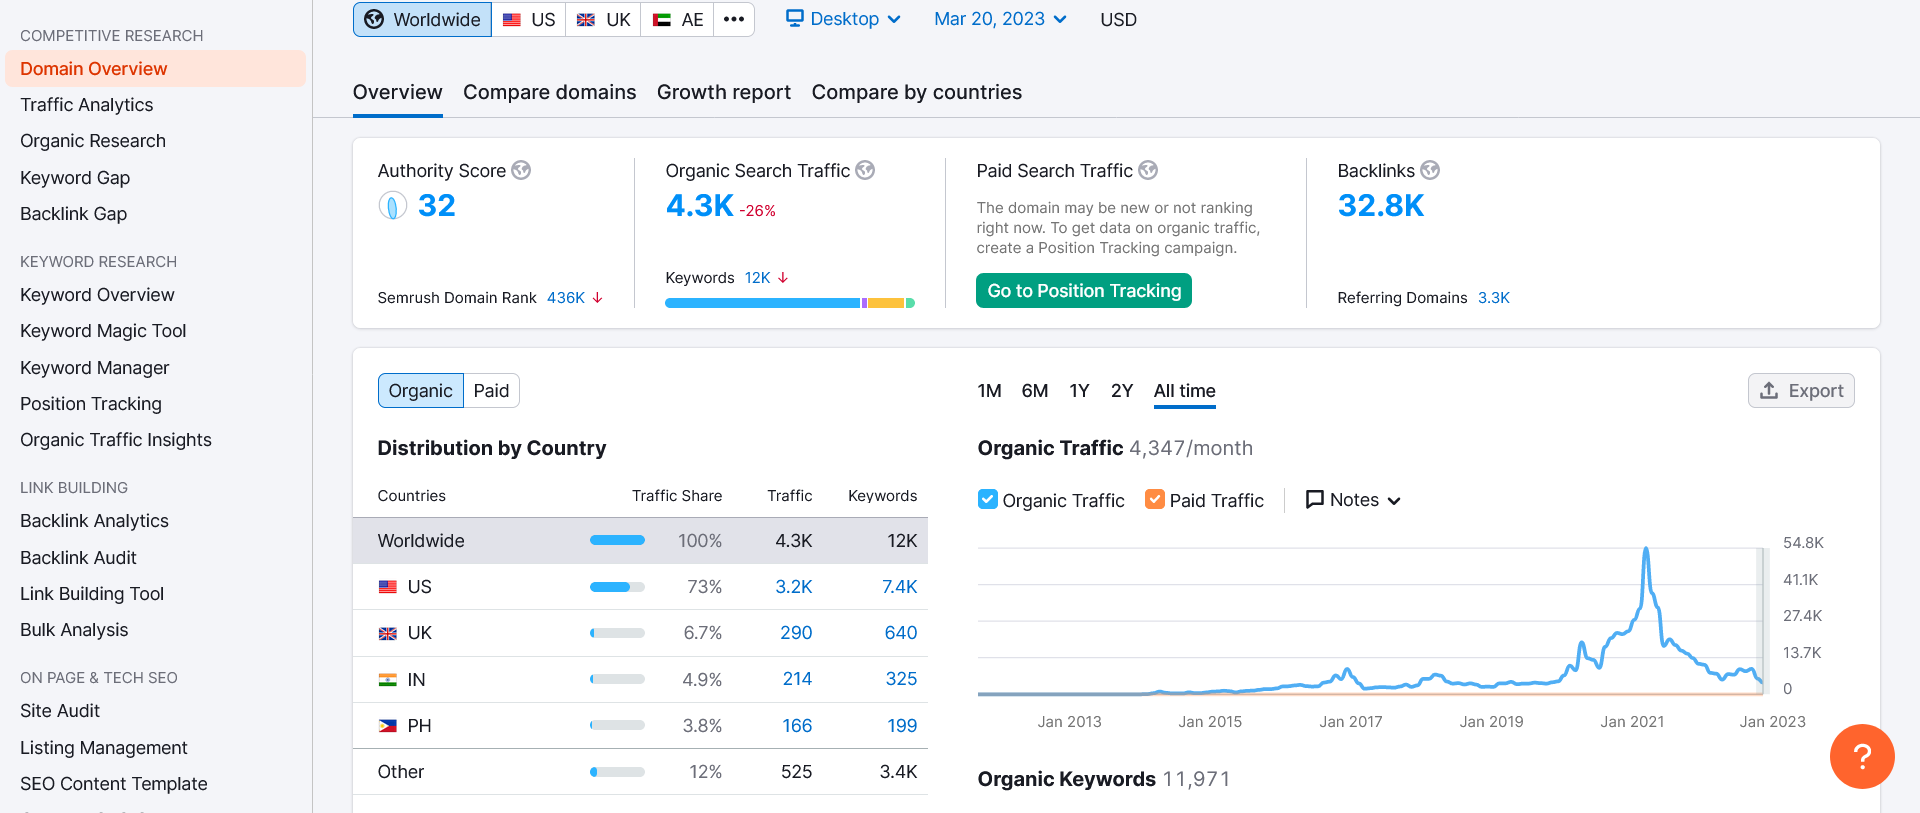
Task: Switch to Compare domains tab
Action: tap(550, 93)
